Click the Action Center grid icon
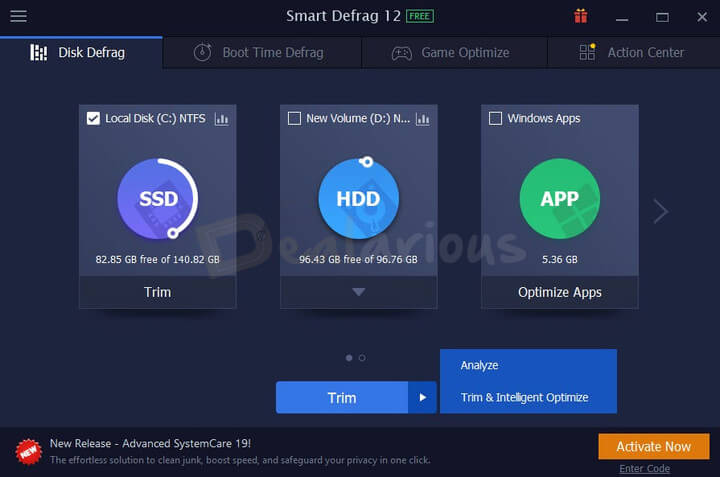720x477 pixels. 587,52
